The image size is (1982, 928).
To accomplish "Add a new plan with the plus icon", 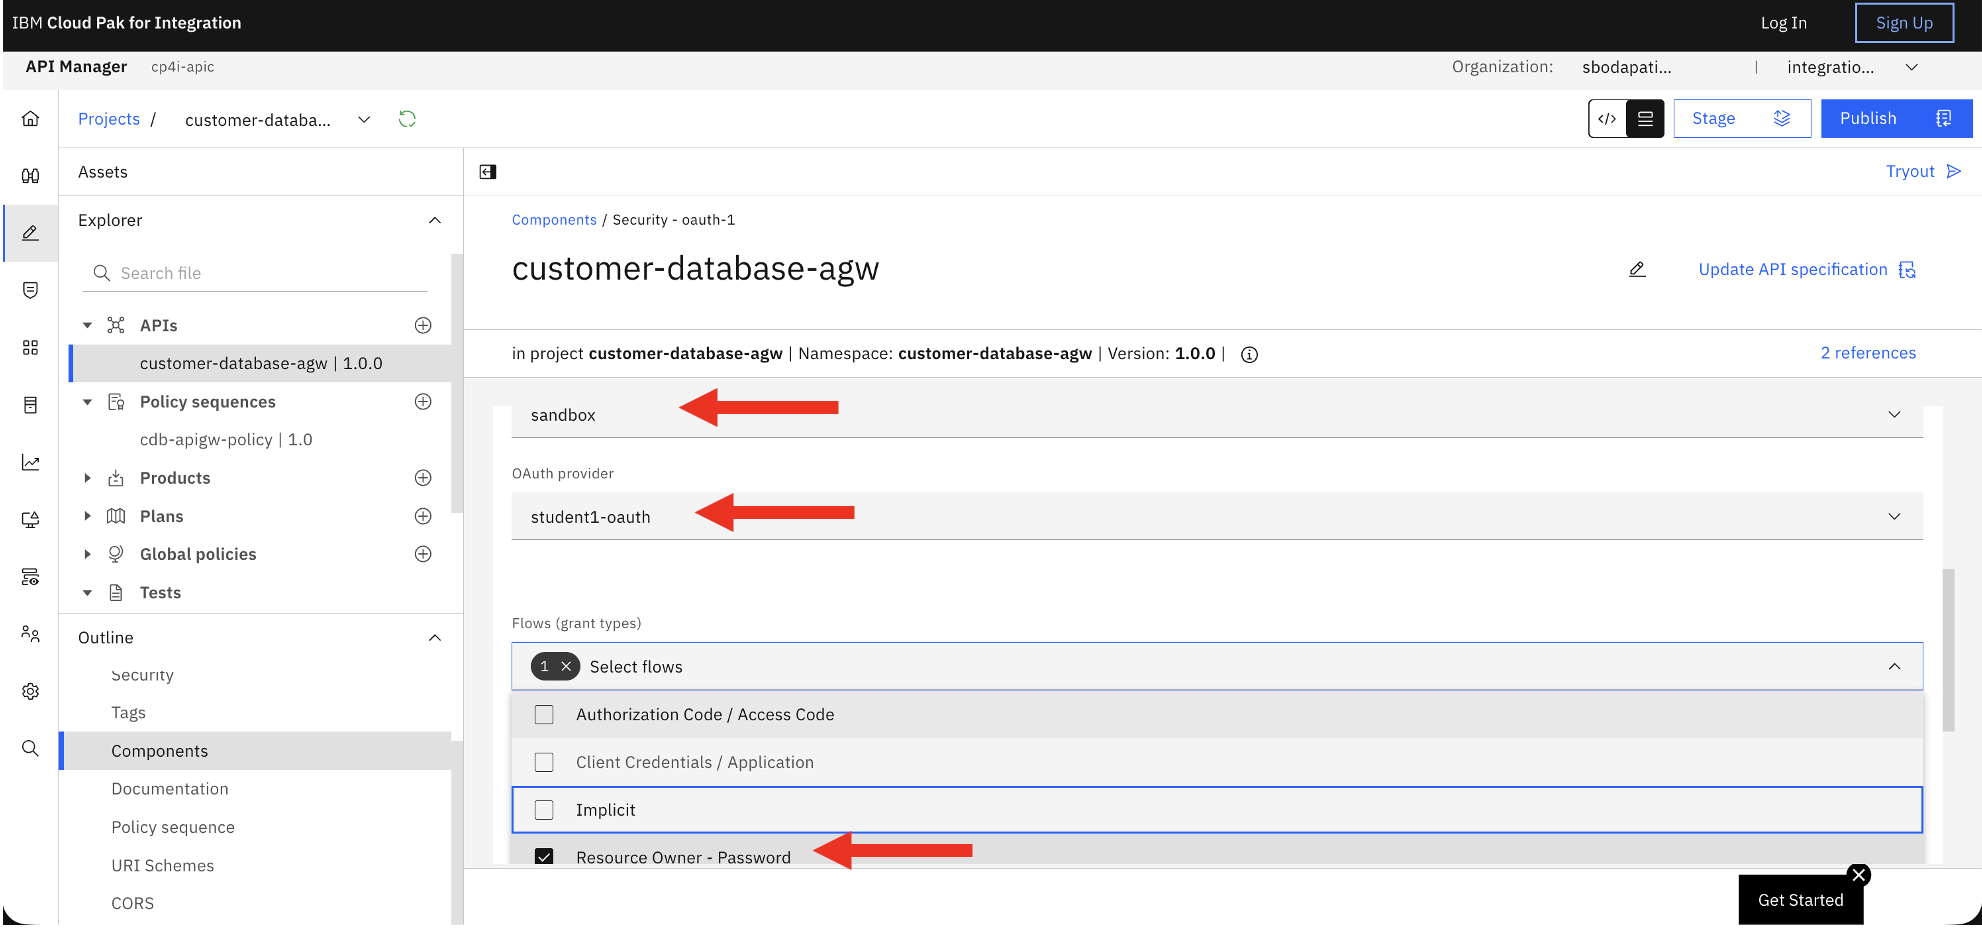I will pos(423,516).
